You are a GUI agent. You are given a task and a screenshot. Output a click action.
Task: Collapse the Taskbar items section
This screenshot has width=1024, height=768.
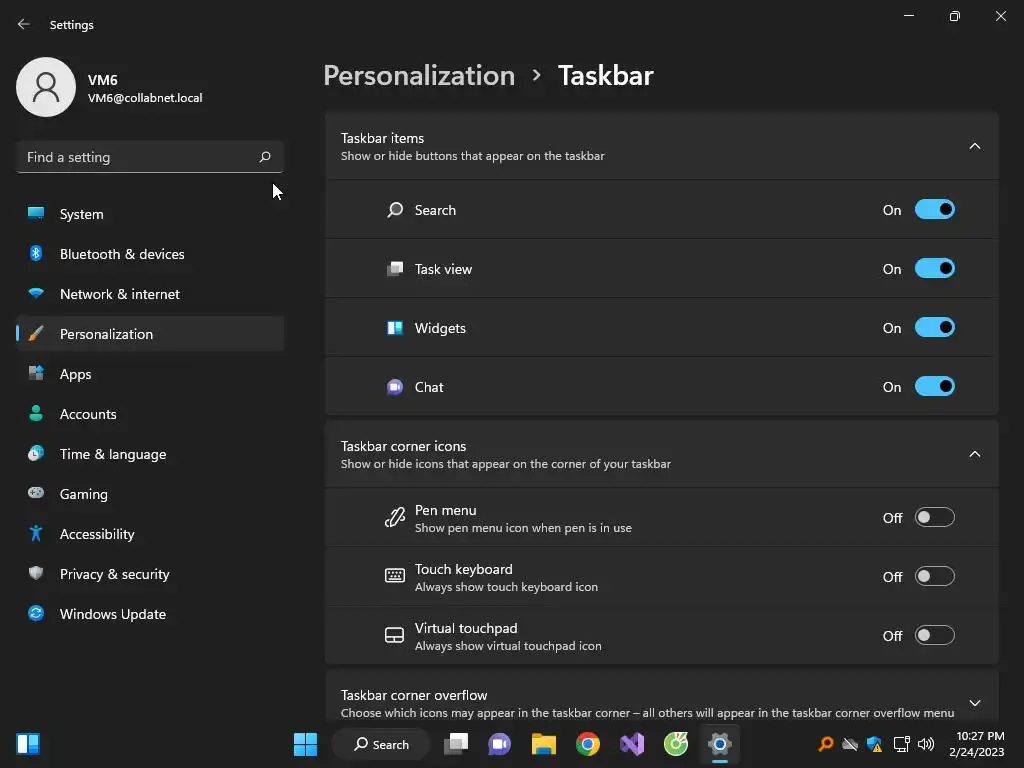click(974, 146)
